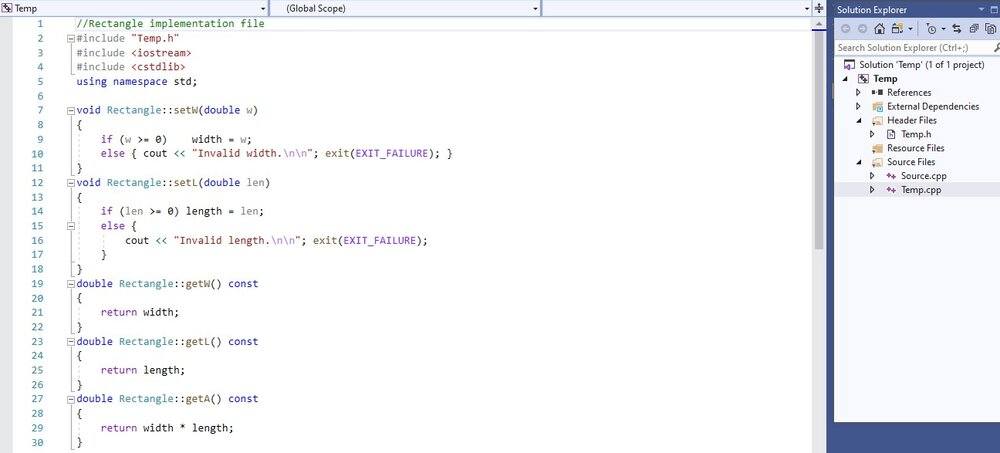The height and width of the screenshot is (453, 1000).
Task: Collapse the else block at line 15
Action: 71,226
